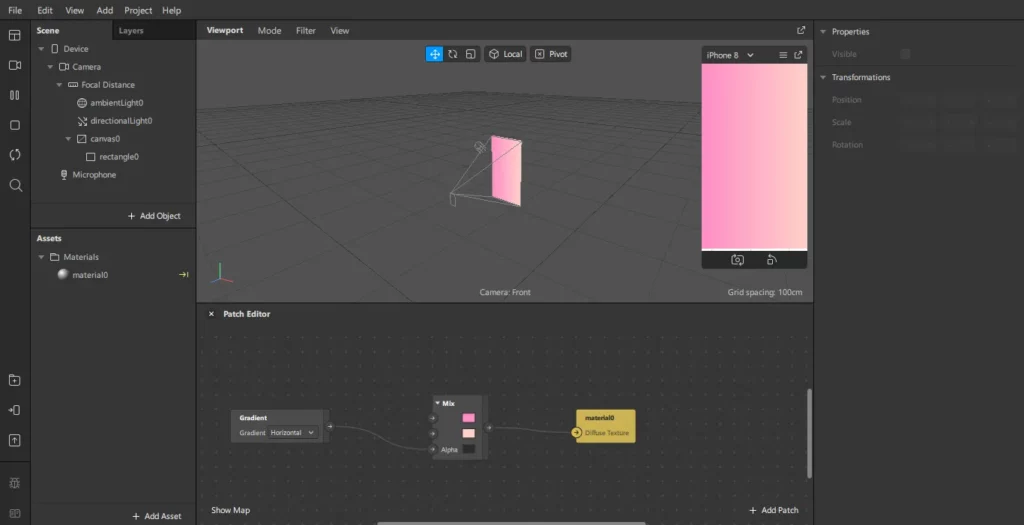Toggle Pivot mode button
The width and height of the screenshot is (1024, 525).
[x=551, y=54]
